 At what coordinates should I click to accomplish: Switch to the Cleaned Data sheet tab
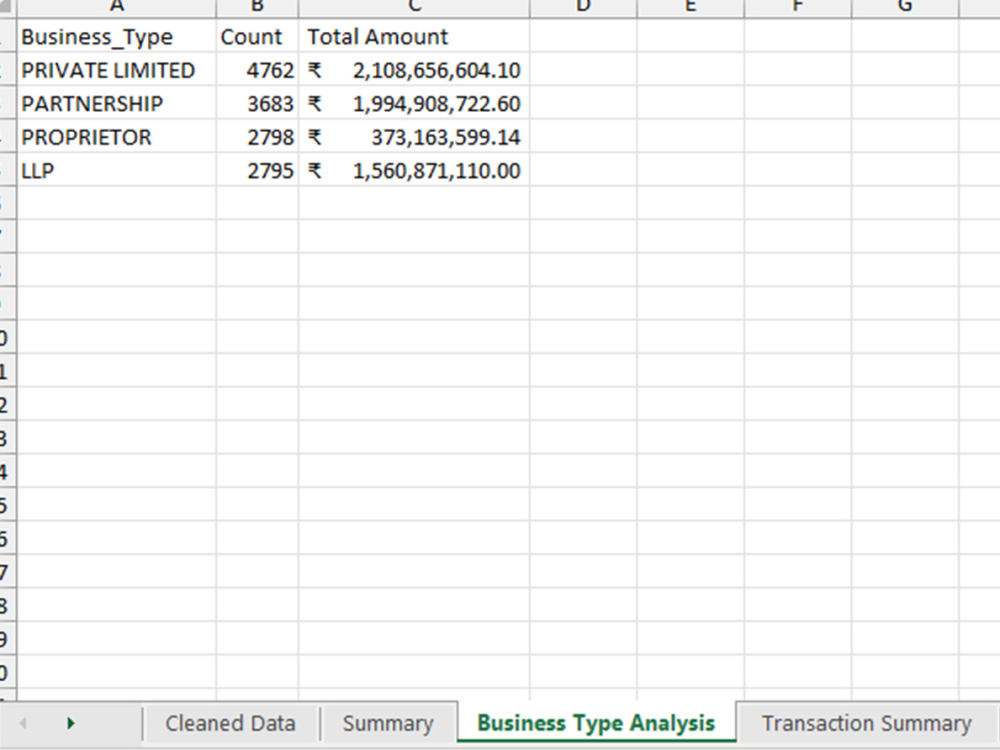[230, 723]
